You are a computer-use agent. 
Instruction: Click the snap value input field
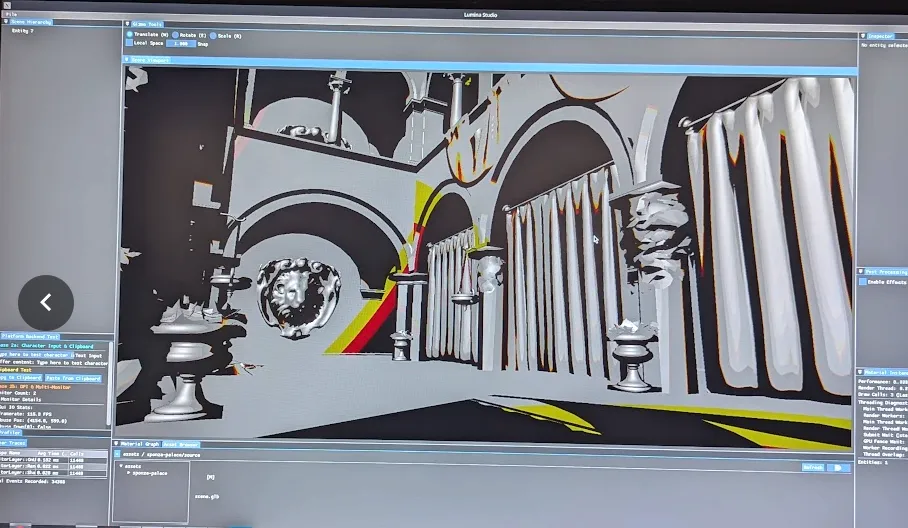181,43
